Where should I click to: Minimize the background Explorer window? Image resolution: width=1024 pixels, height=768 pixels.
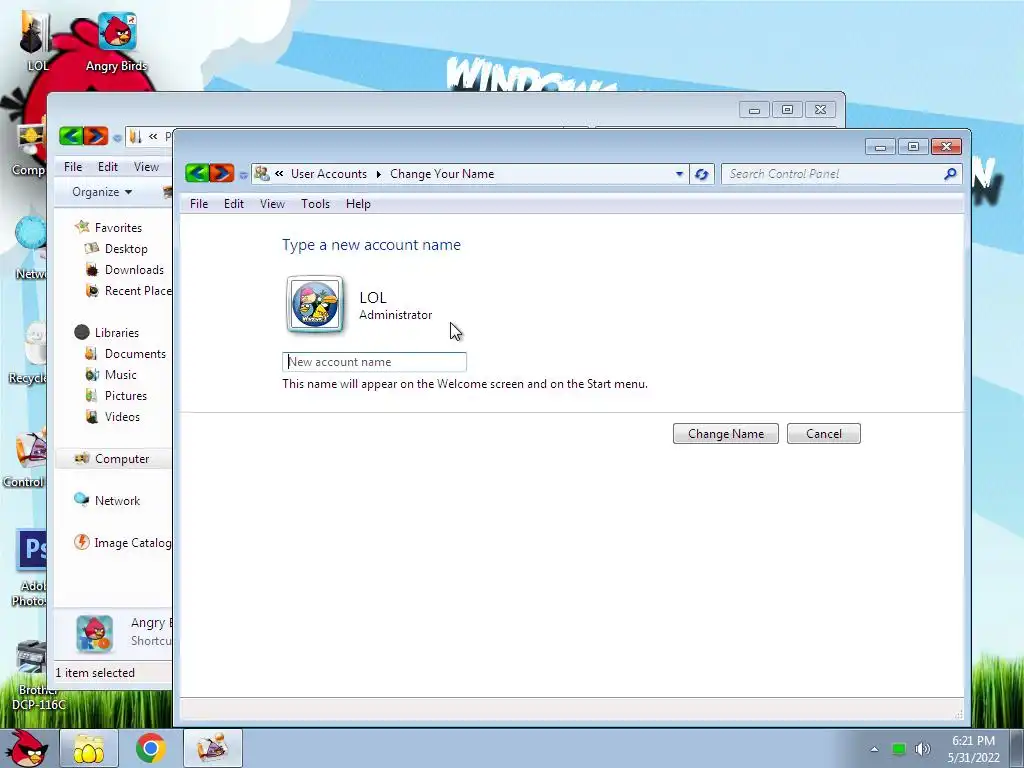pos(754,110)
